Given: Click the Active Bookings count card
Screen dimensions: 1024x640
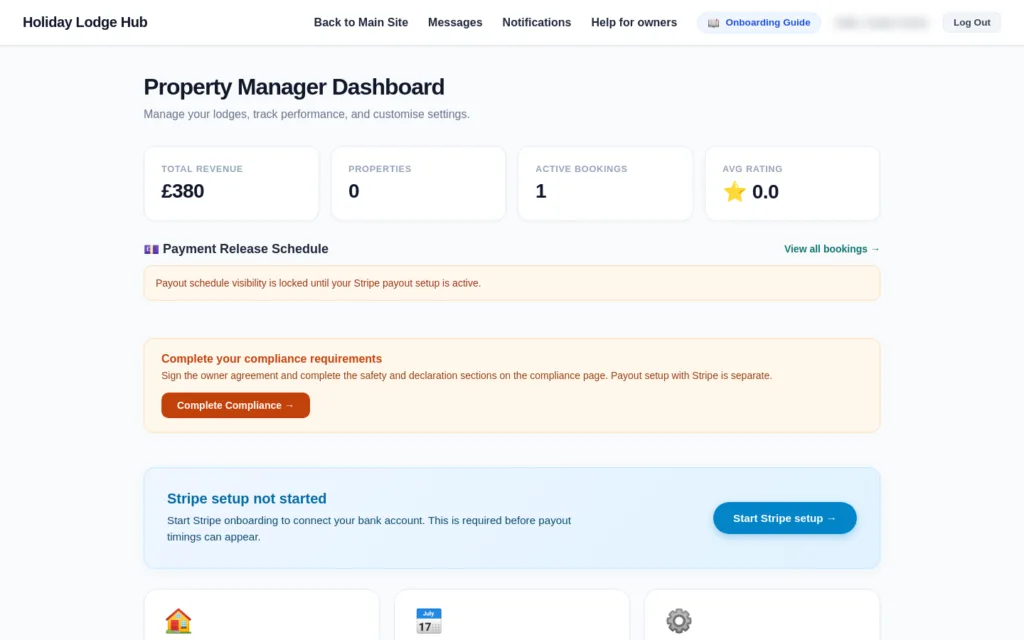Looking at the screenshot, I should [605, 184].
